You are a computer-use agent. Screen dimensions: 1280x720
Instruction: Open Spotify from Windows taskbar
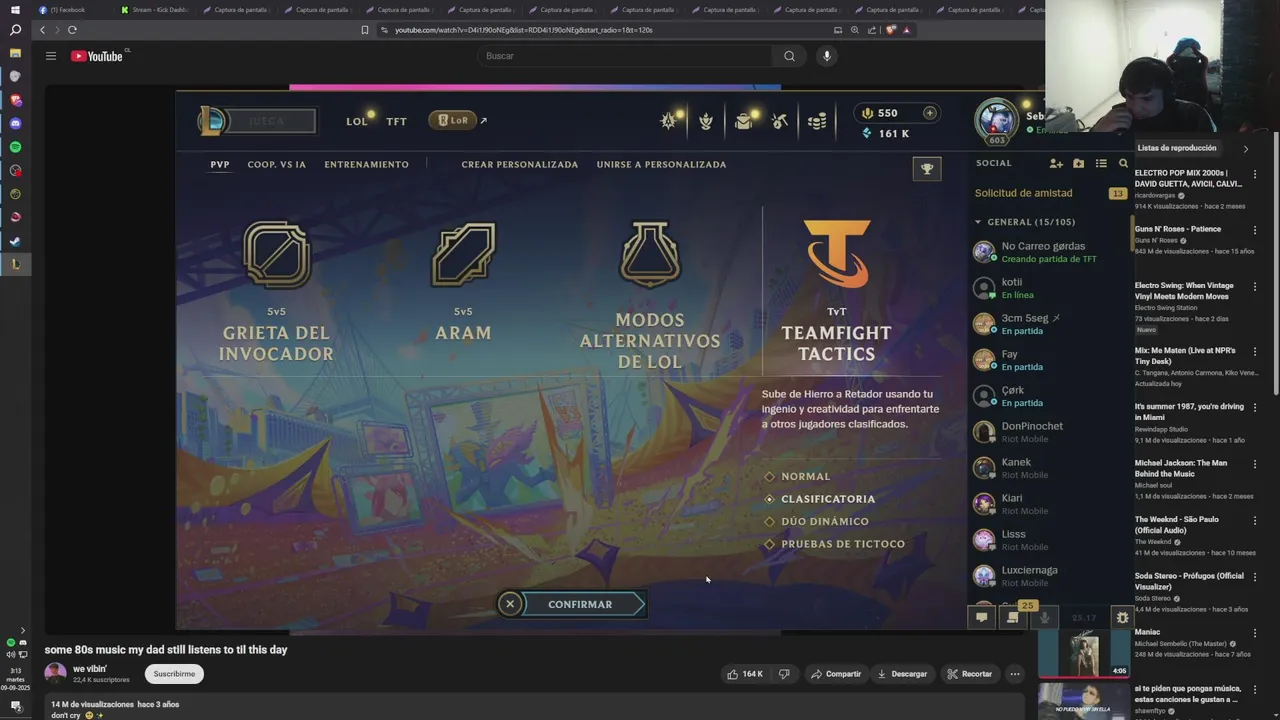[x=15, y=147]
